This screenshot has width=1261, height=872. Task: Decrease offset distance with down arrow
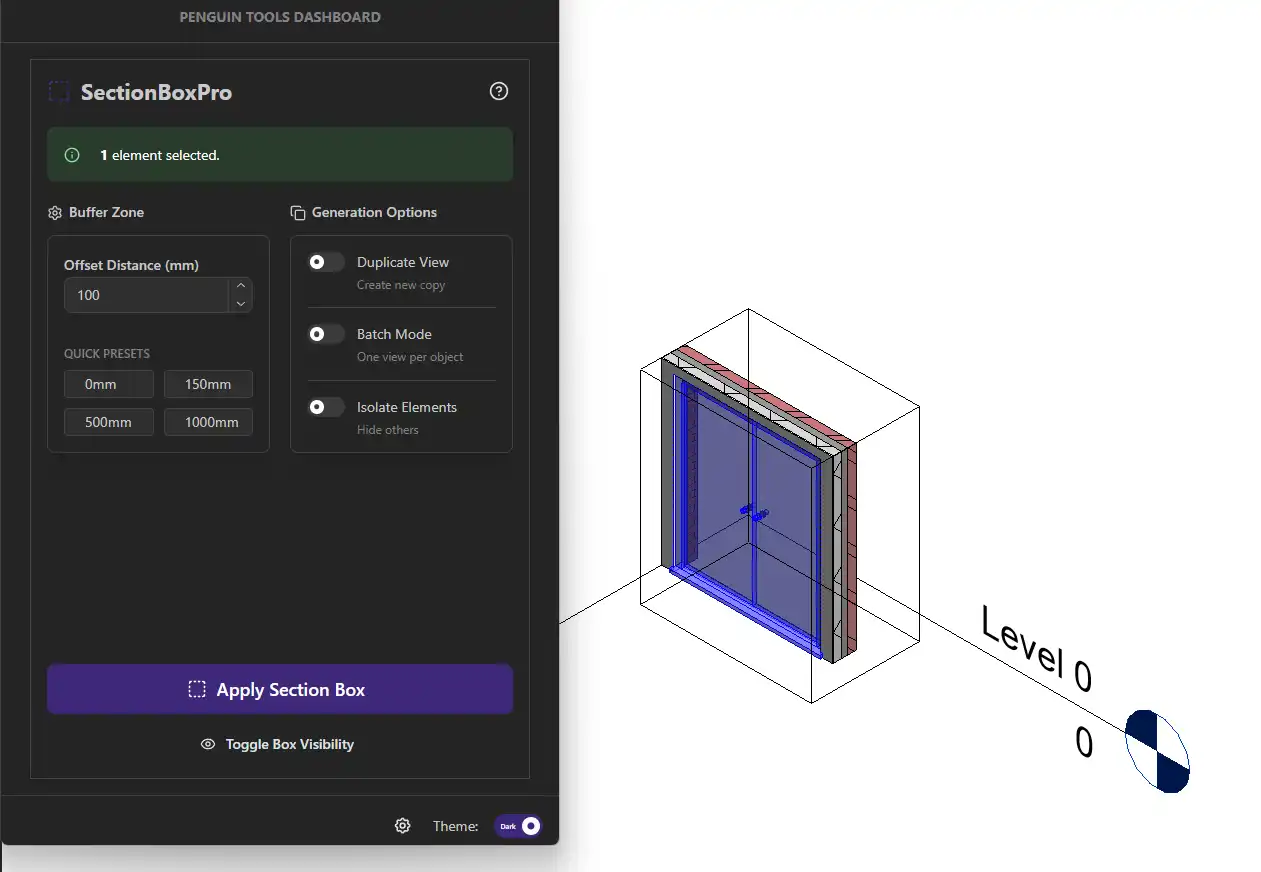241,303
